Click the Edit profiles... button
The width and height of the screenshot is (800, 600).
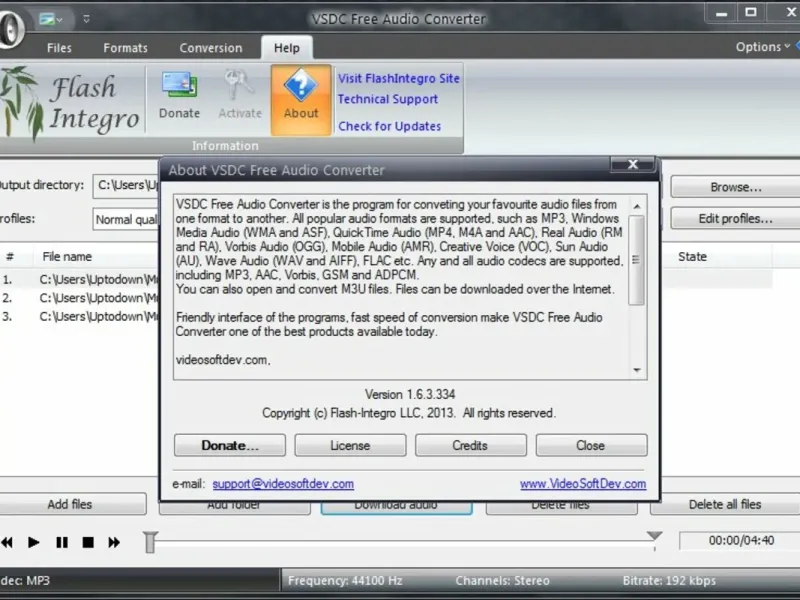pos(736,219)
